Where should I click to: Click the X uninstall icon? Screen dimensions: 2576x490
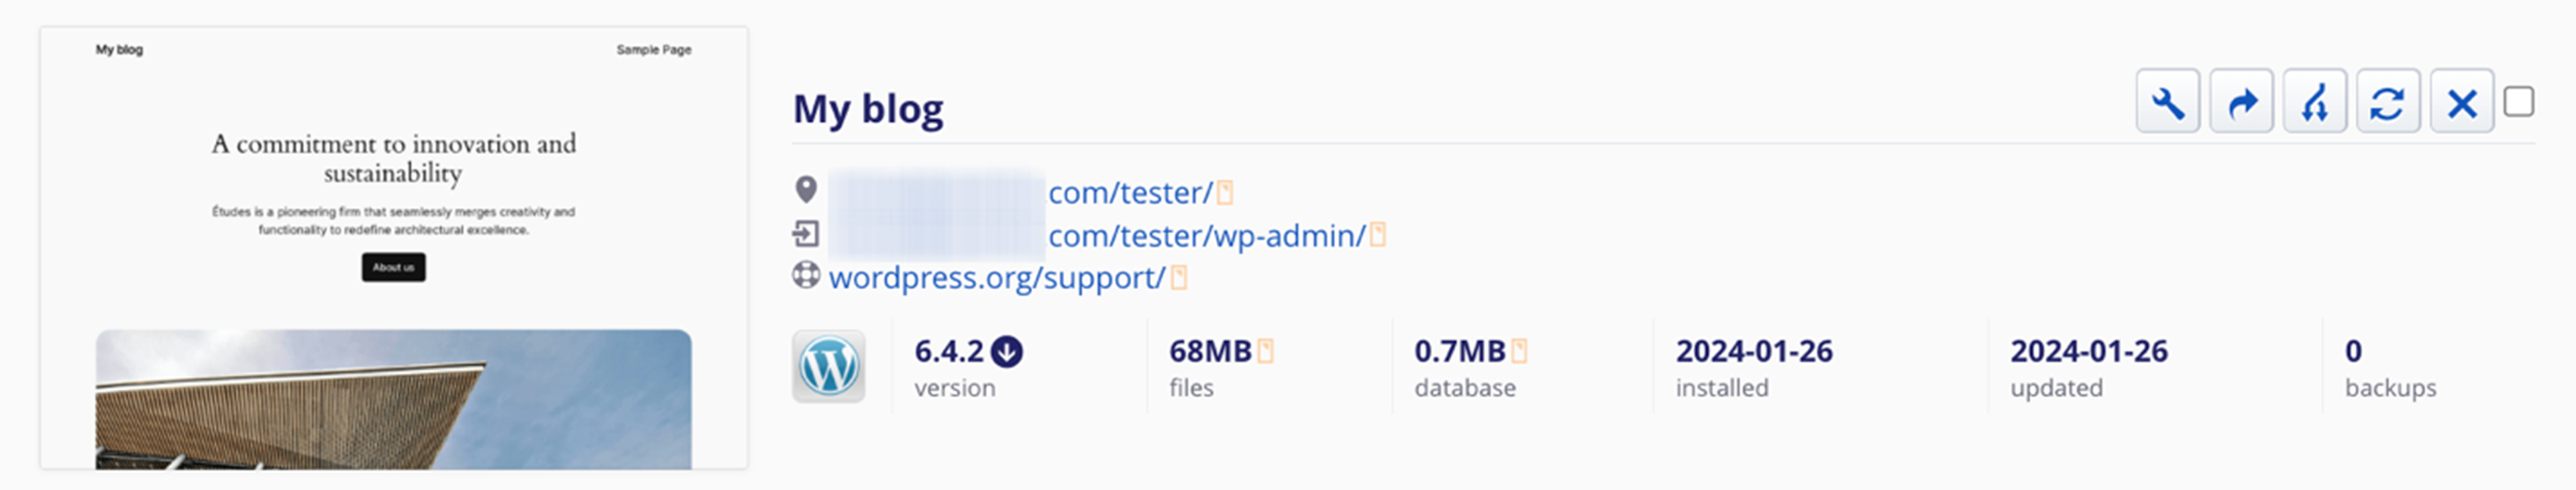click(x=2461, y=102)
